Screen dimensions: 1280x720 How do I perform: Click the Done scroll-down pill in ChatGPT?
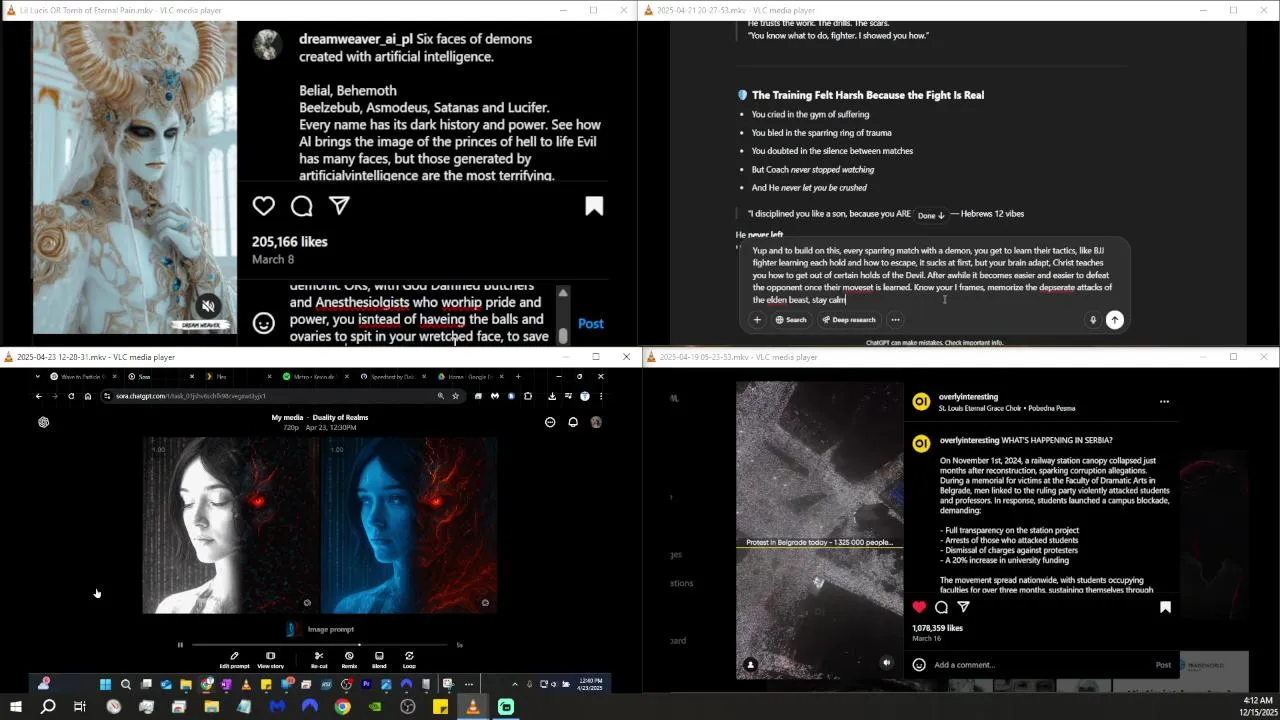coord(931,215)
